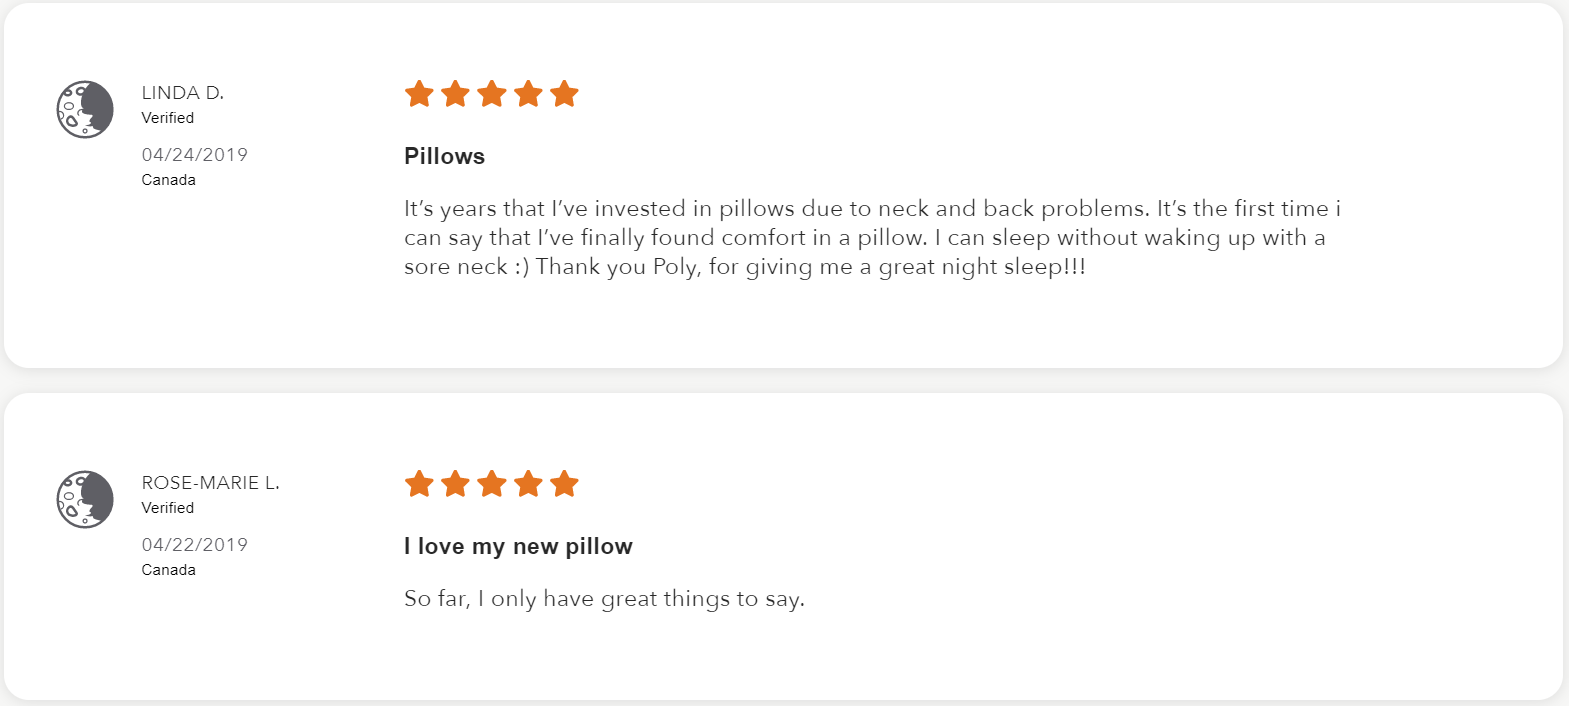Click the Verified label under LINDA D.
The height and width of the screenshot is (706, 1569).
(x=168, y=118)
